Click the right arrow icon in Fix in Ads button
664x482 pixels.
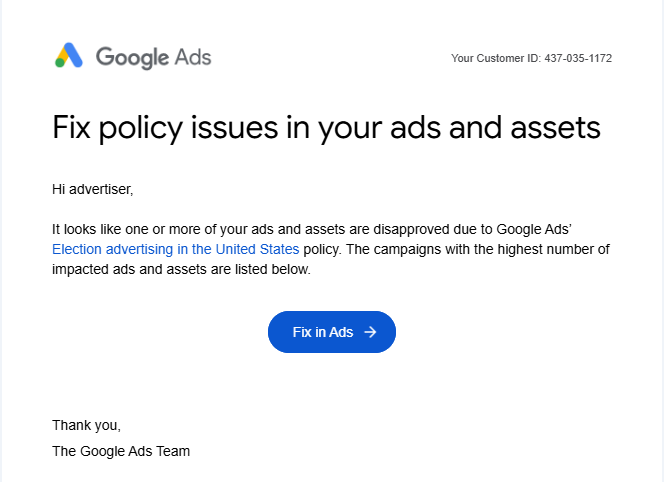coord(370,332)
